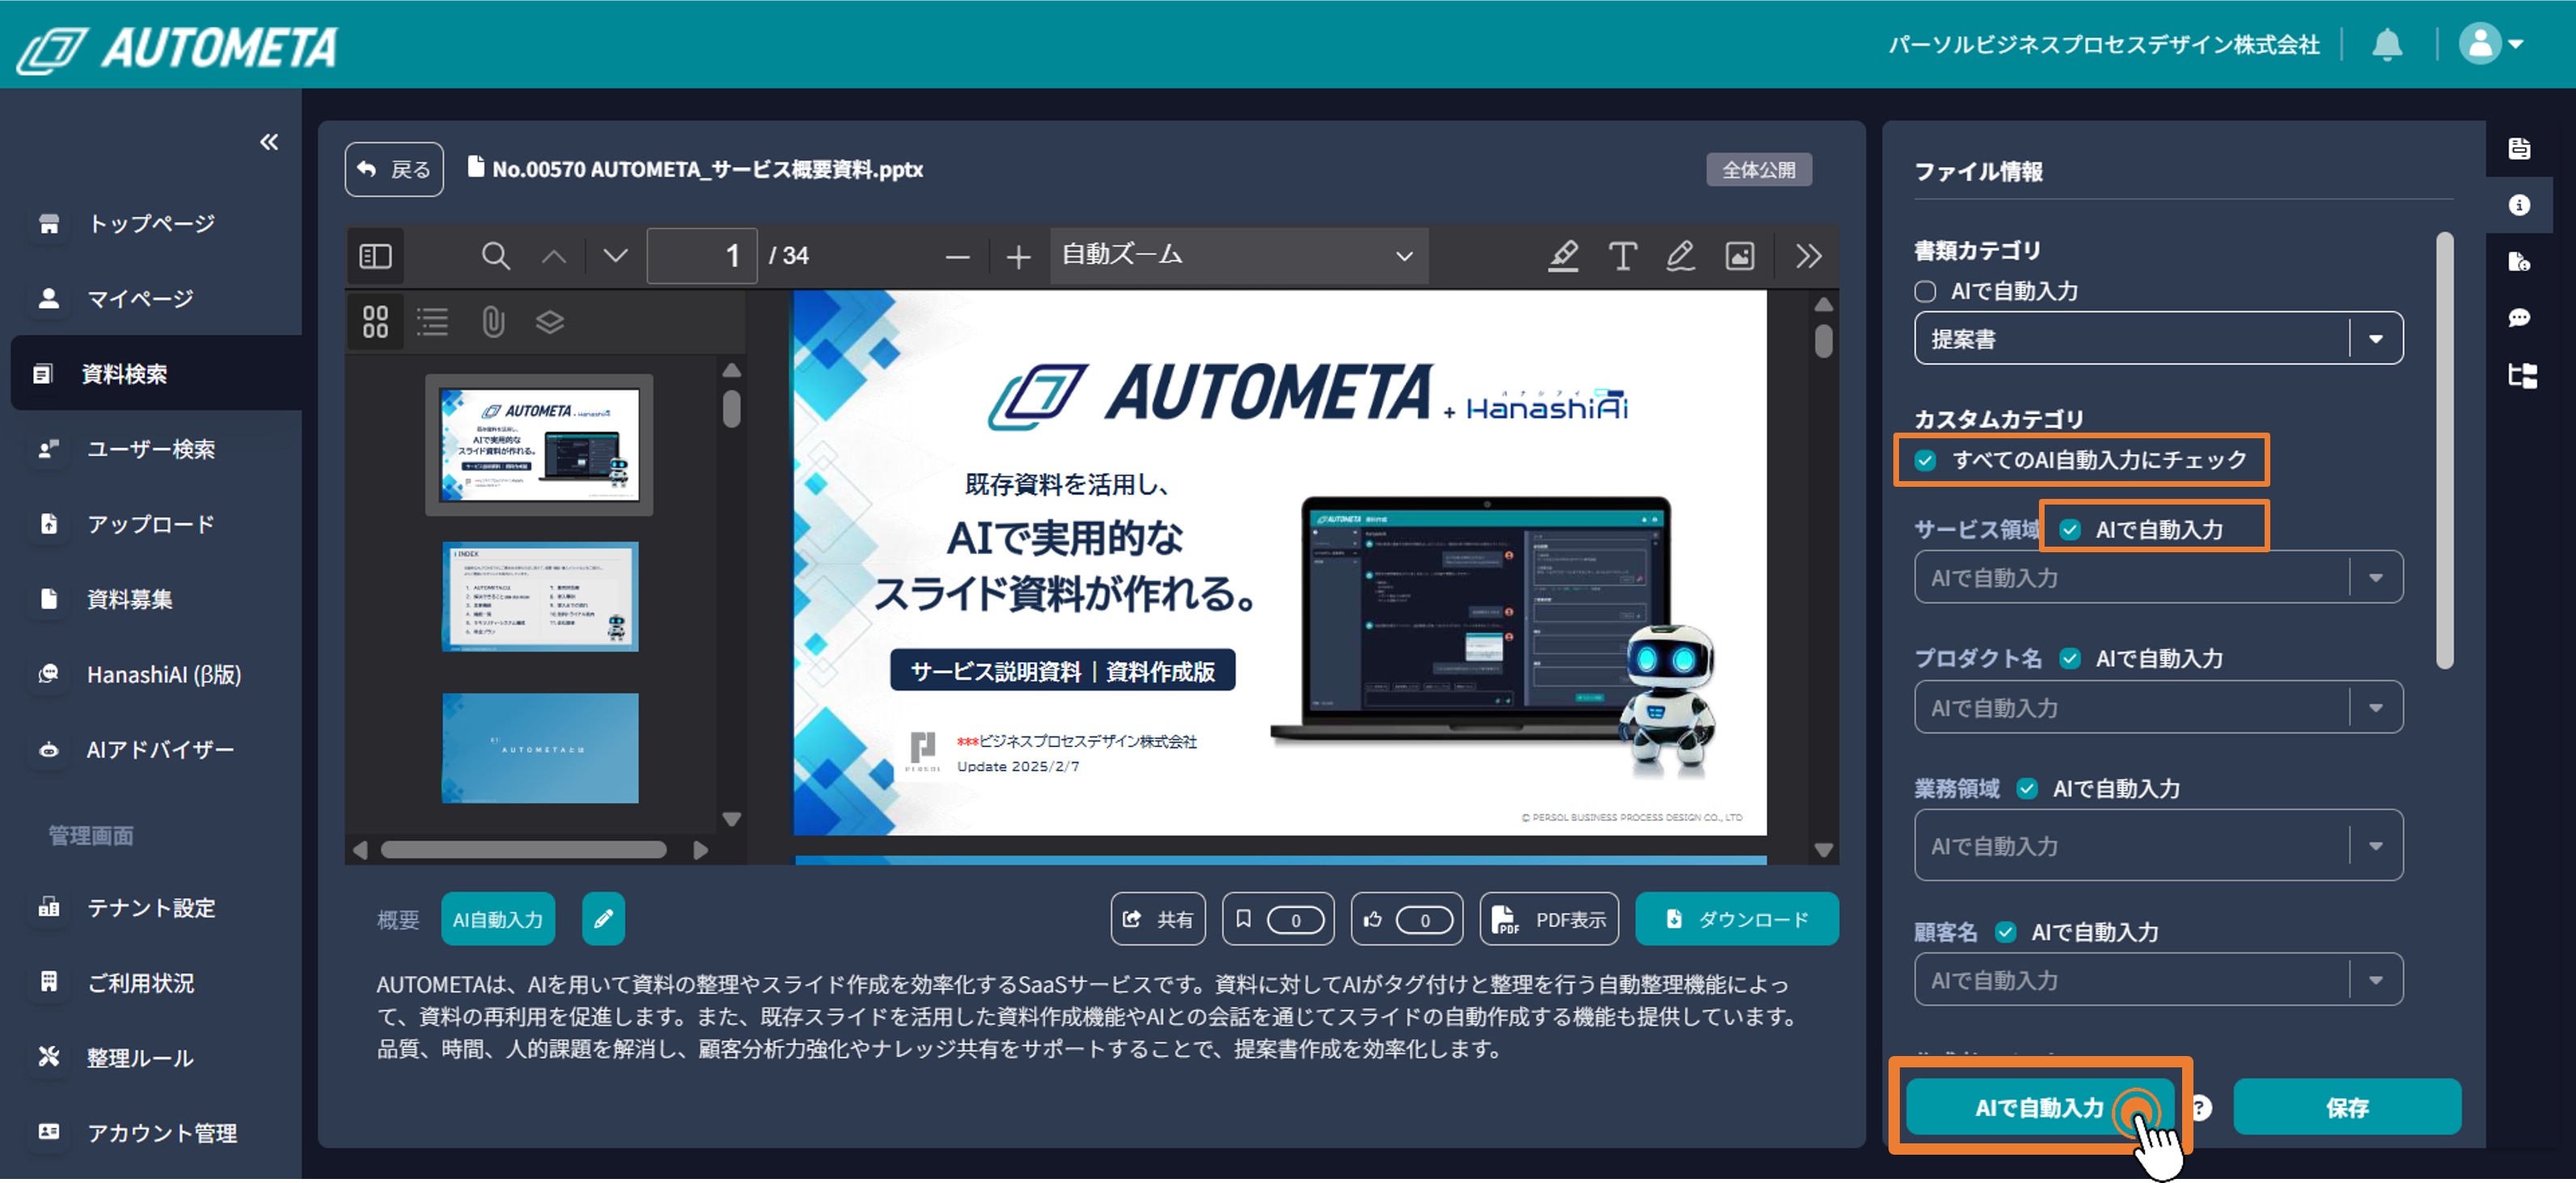
Task: Open アップロード in sidebar
Action: click(151, 524)
